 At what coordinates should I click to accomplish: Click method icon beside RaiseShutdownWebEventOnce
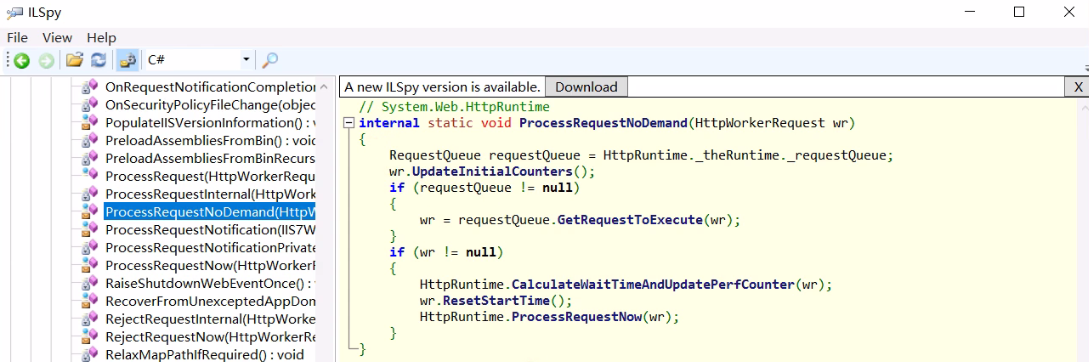[x=90, y=283]
